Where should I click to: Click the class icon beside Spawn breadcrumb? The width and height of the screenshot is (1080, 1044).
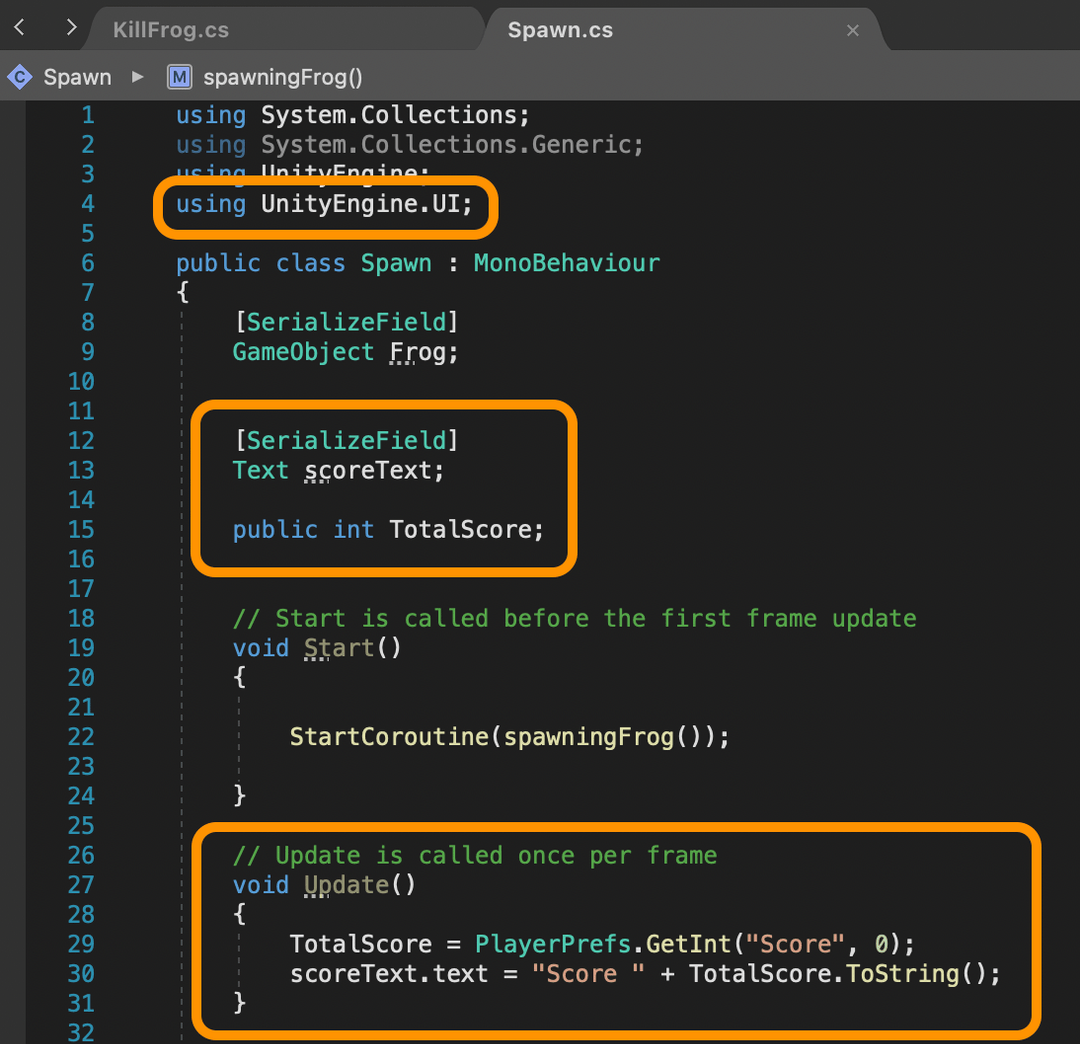[x=19, y=77]
